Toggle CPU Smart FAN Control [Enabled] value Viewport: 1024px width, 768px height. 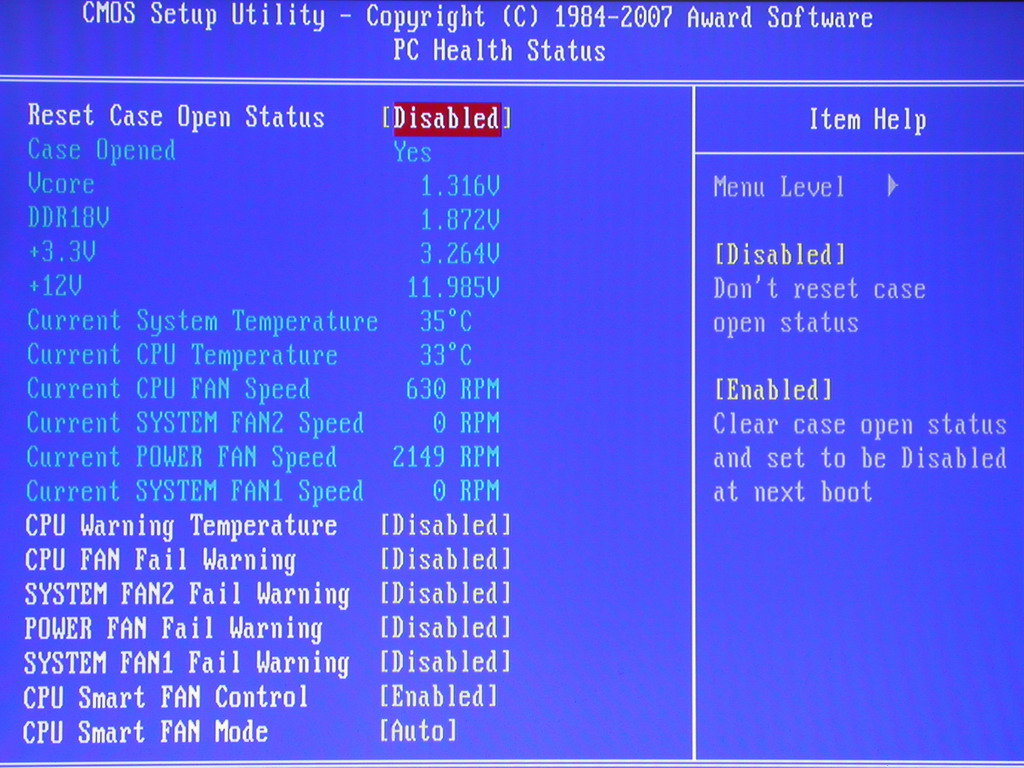pos(439,697)
